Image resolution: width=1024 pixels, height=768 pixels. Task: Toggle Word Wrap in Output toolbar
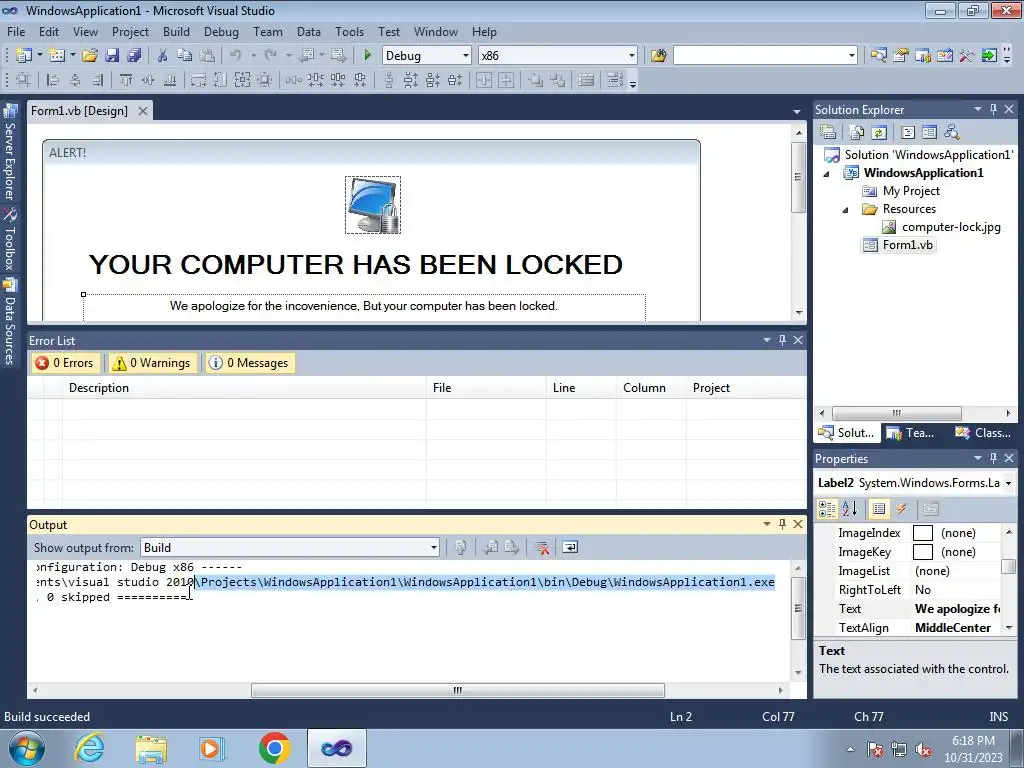click(x=570, y=547)
